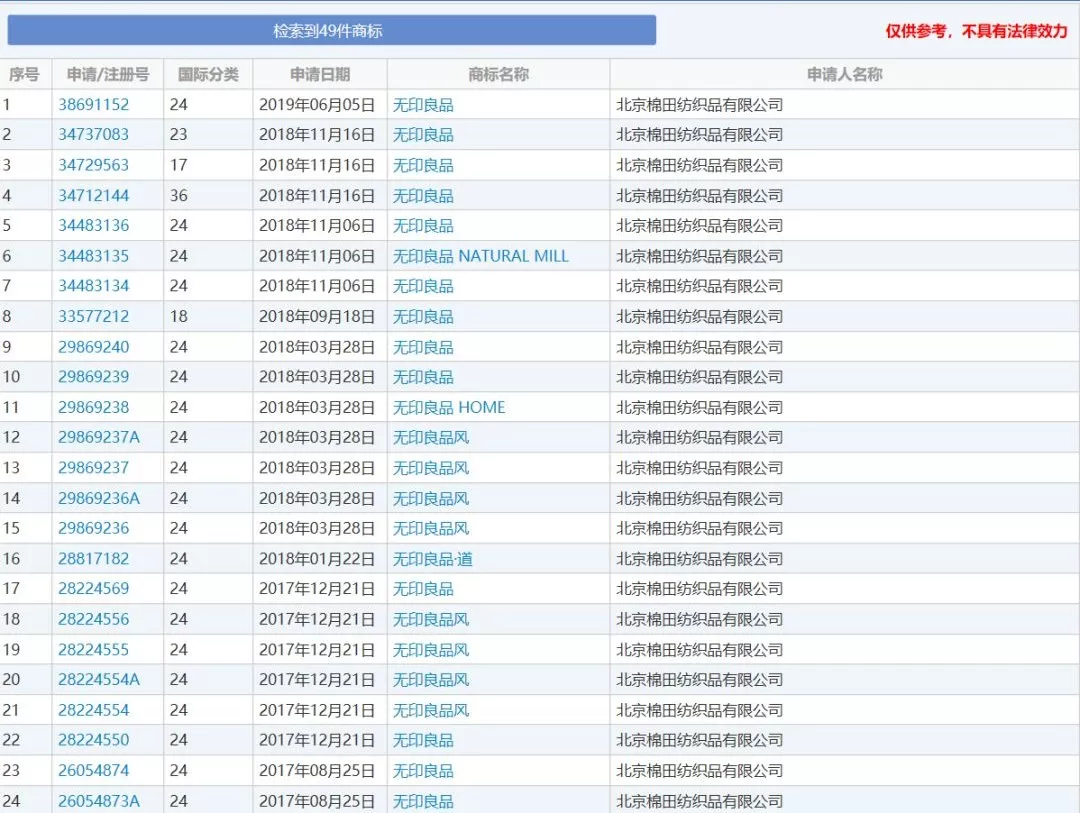Open trademark name 无印良品 in row 22

[423, 740]
